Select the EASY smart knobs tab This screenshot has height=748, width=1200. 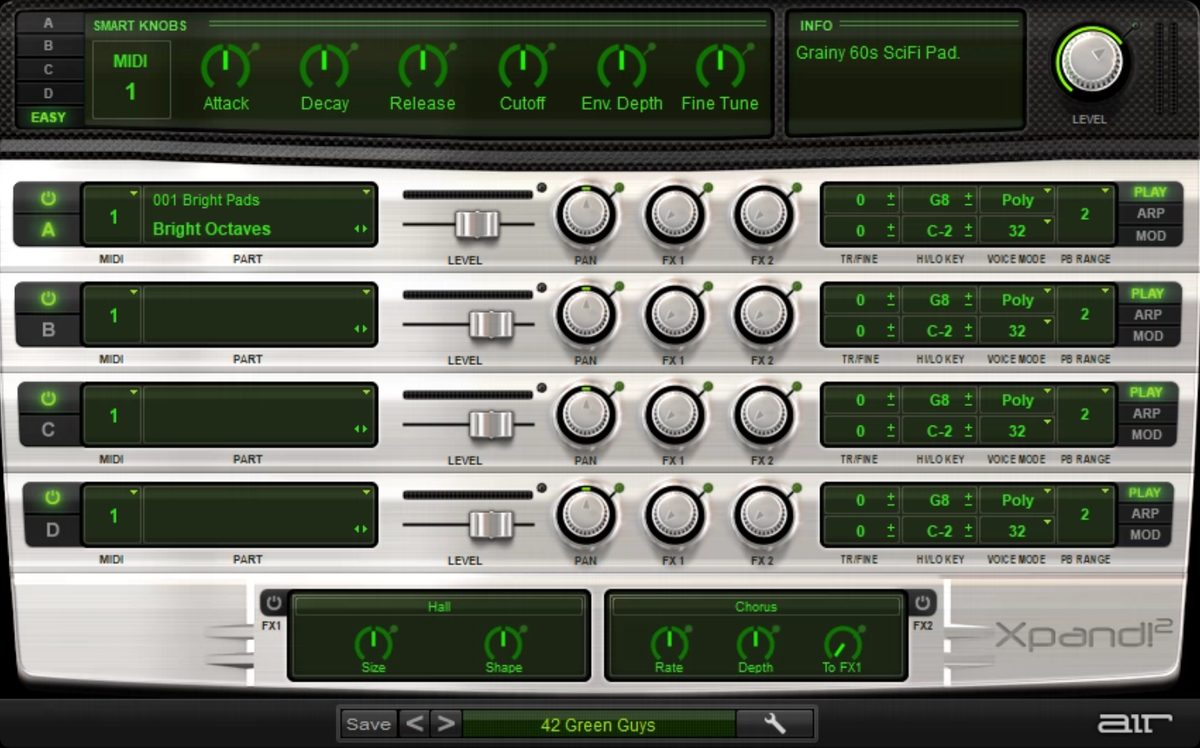pos(48,117)
